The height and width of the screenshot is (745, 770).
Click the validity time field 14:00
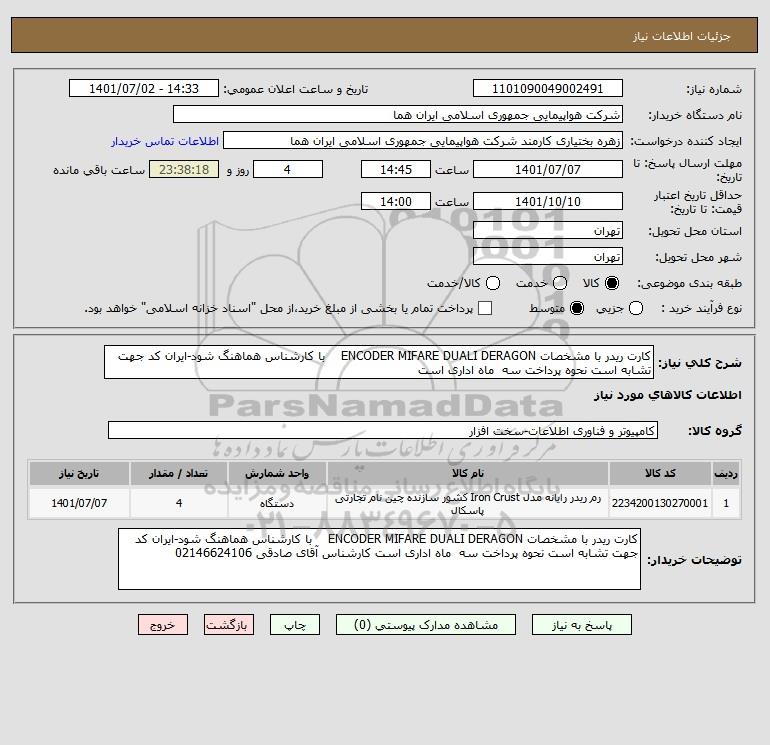coord(396,201)
